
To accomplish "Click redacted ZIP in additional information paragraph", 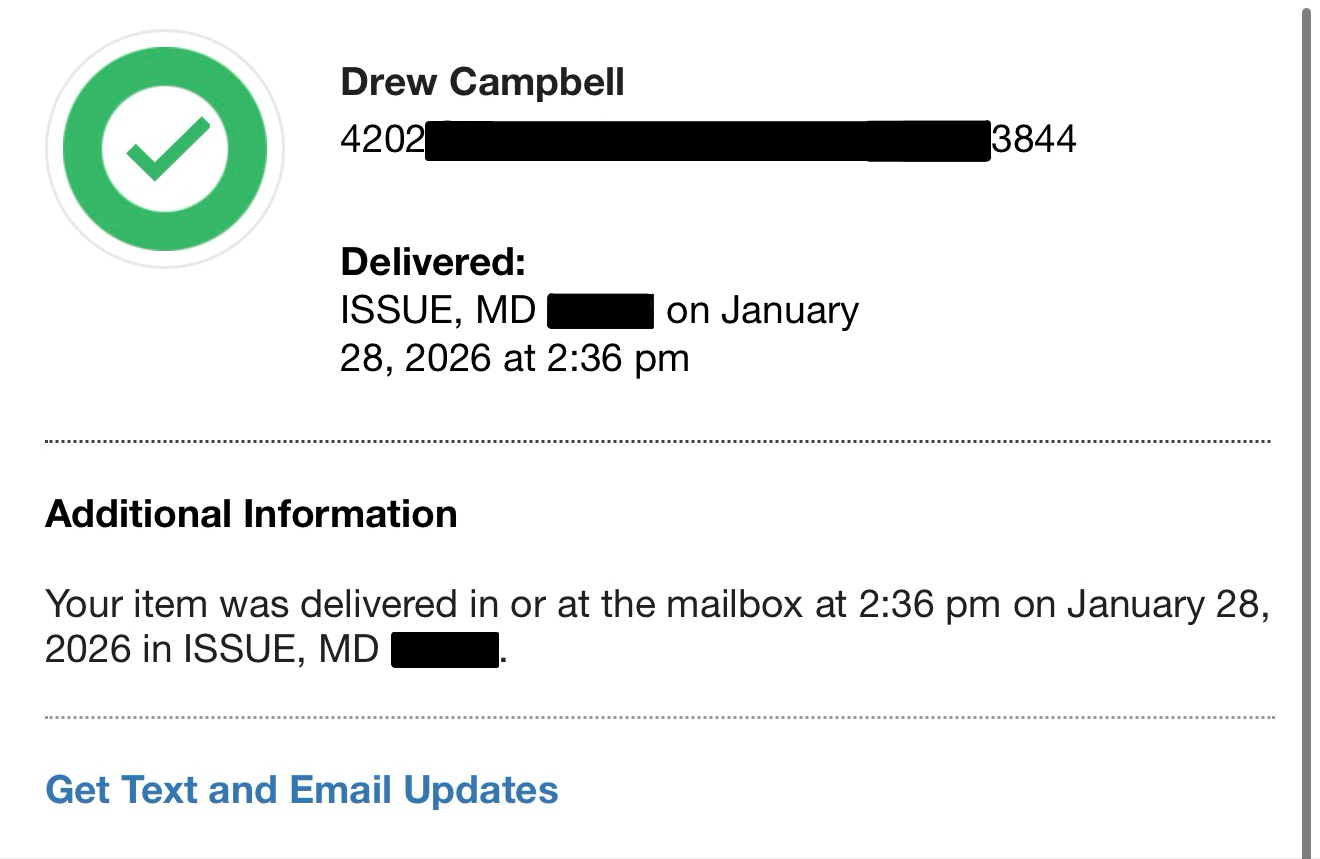I will (x=445, y=650).
